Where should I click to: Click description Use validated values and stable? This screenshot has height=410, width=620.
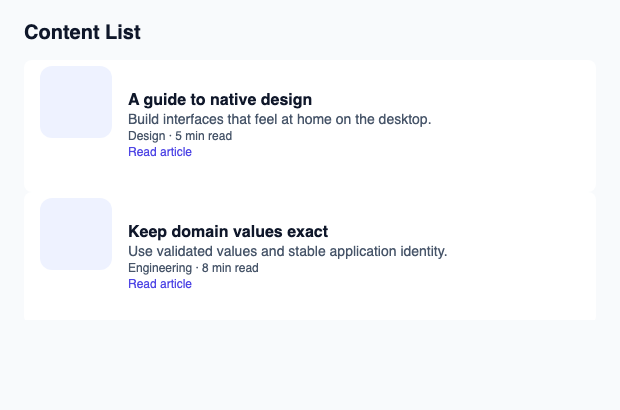click(x=287, y=251)
